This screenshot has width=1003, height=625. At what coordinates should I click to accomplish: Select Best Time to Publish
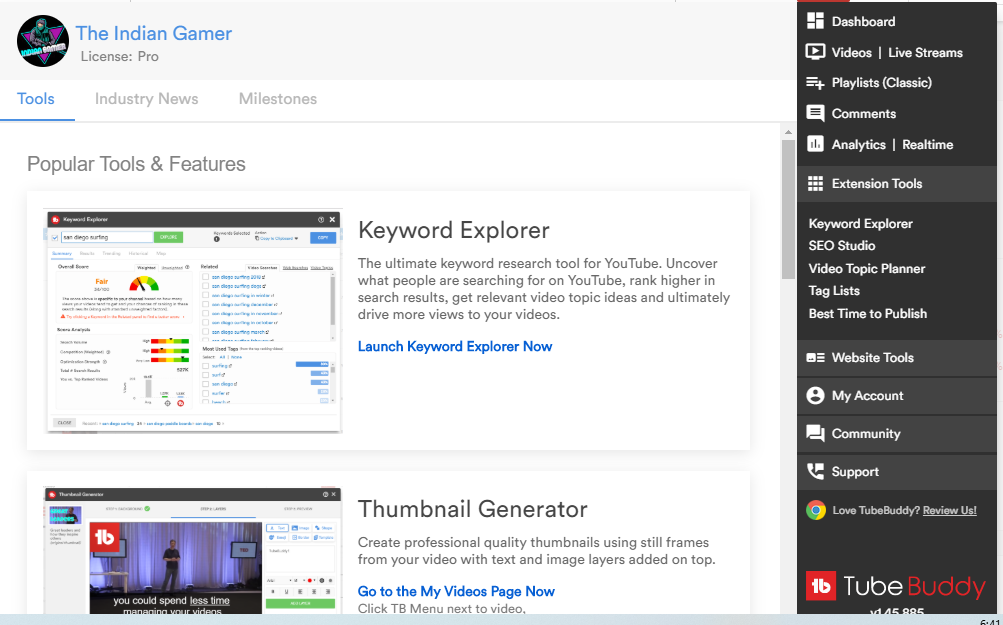[x=867, y=313]
